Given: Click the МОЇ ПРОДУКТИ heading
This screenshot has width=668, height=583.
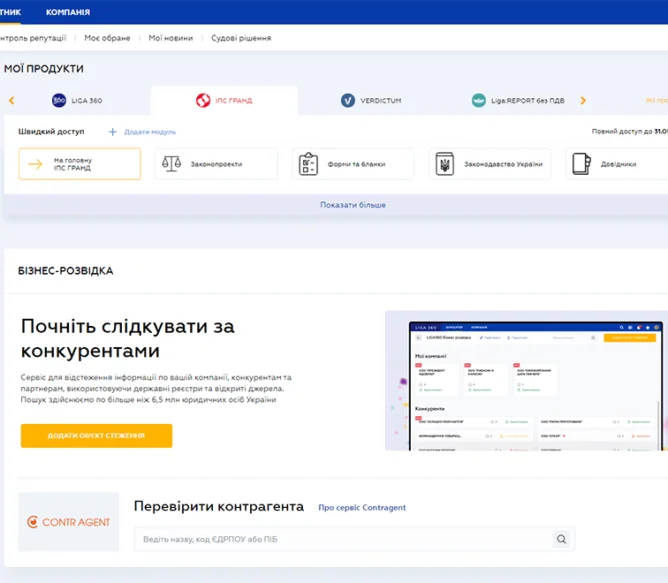Looking at the screenshot, I should (44, 69).
